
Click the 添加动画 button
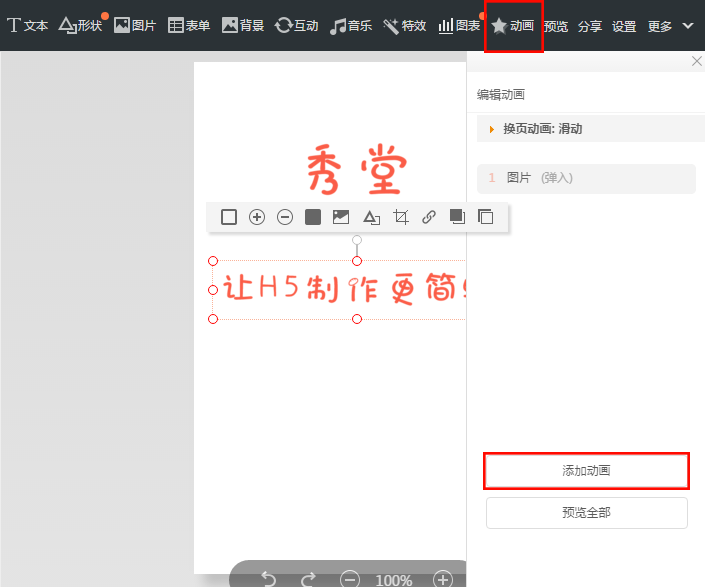pyautogui.click(x=586, y=470)
